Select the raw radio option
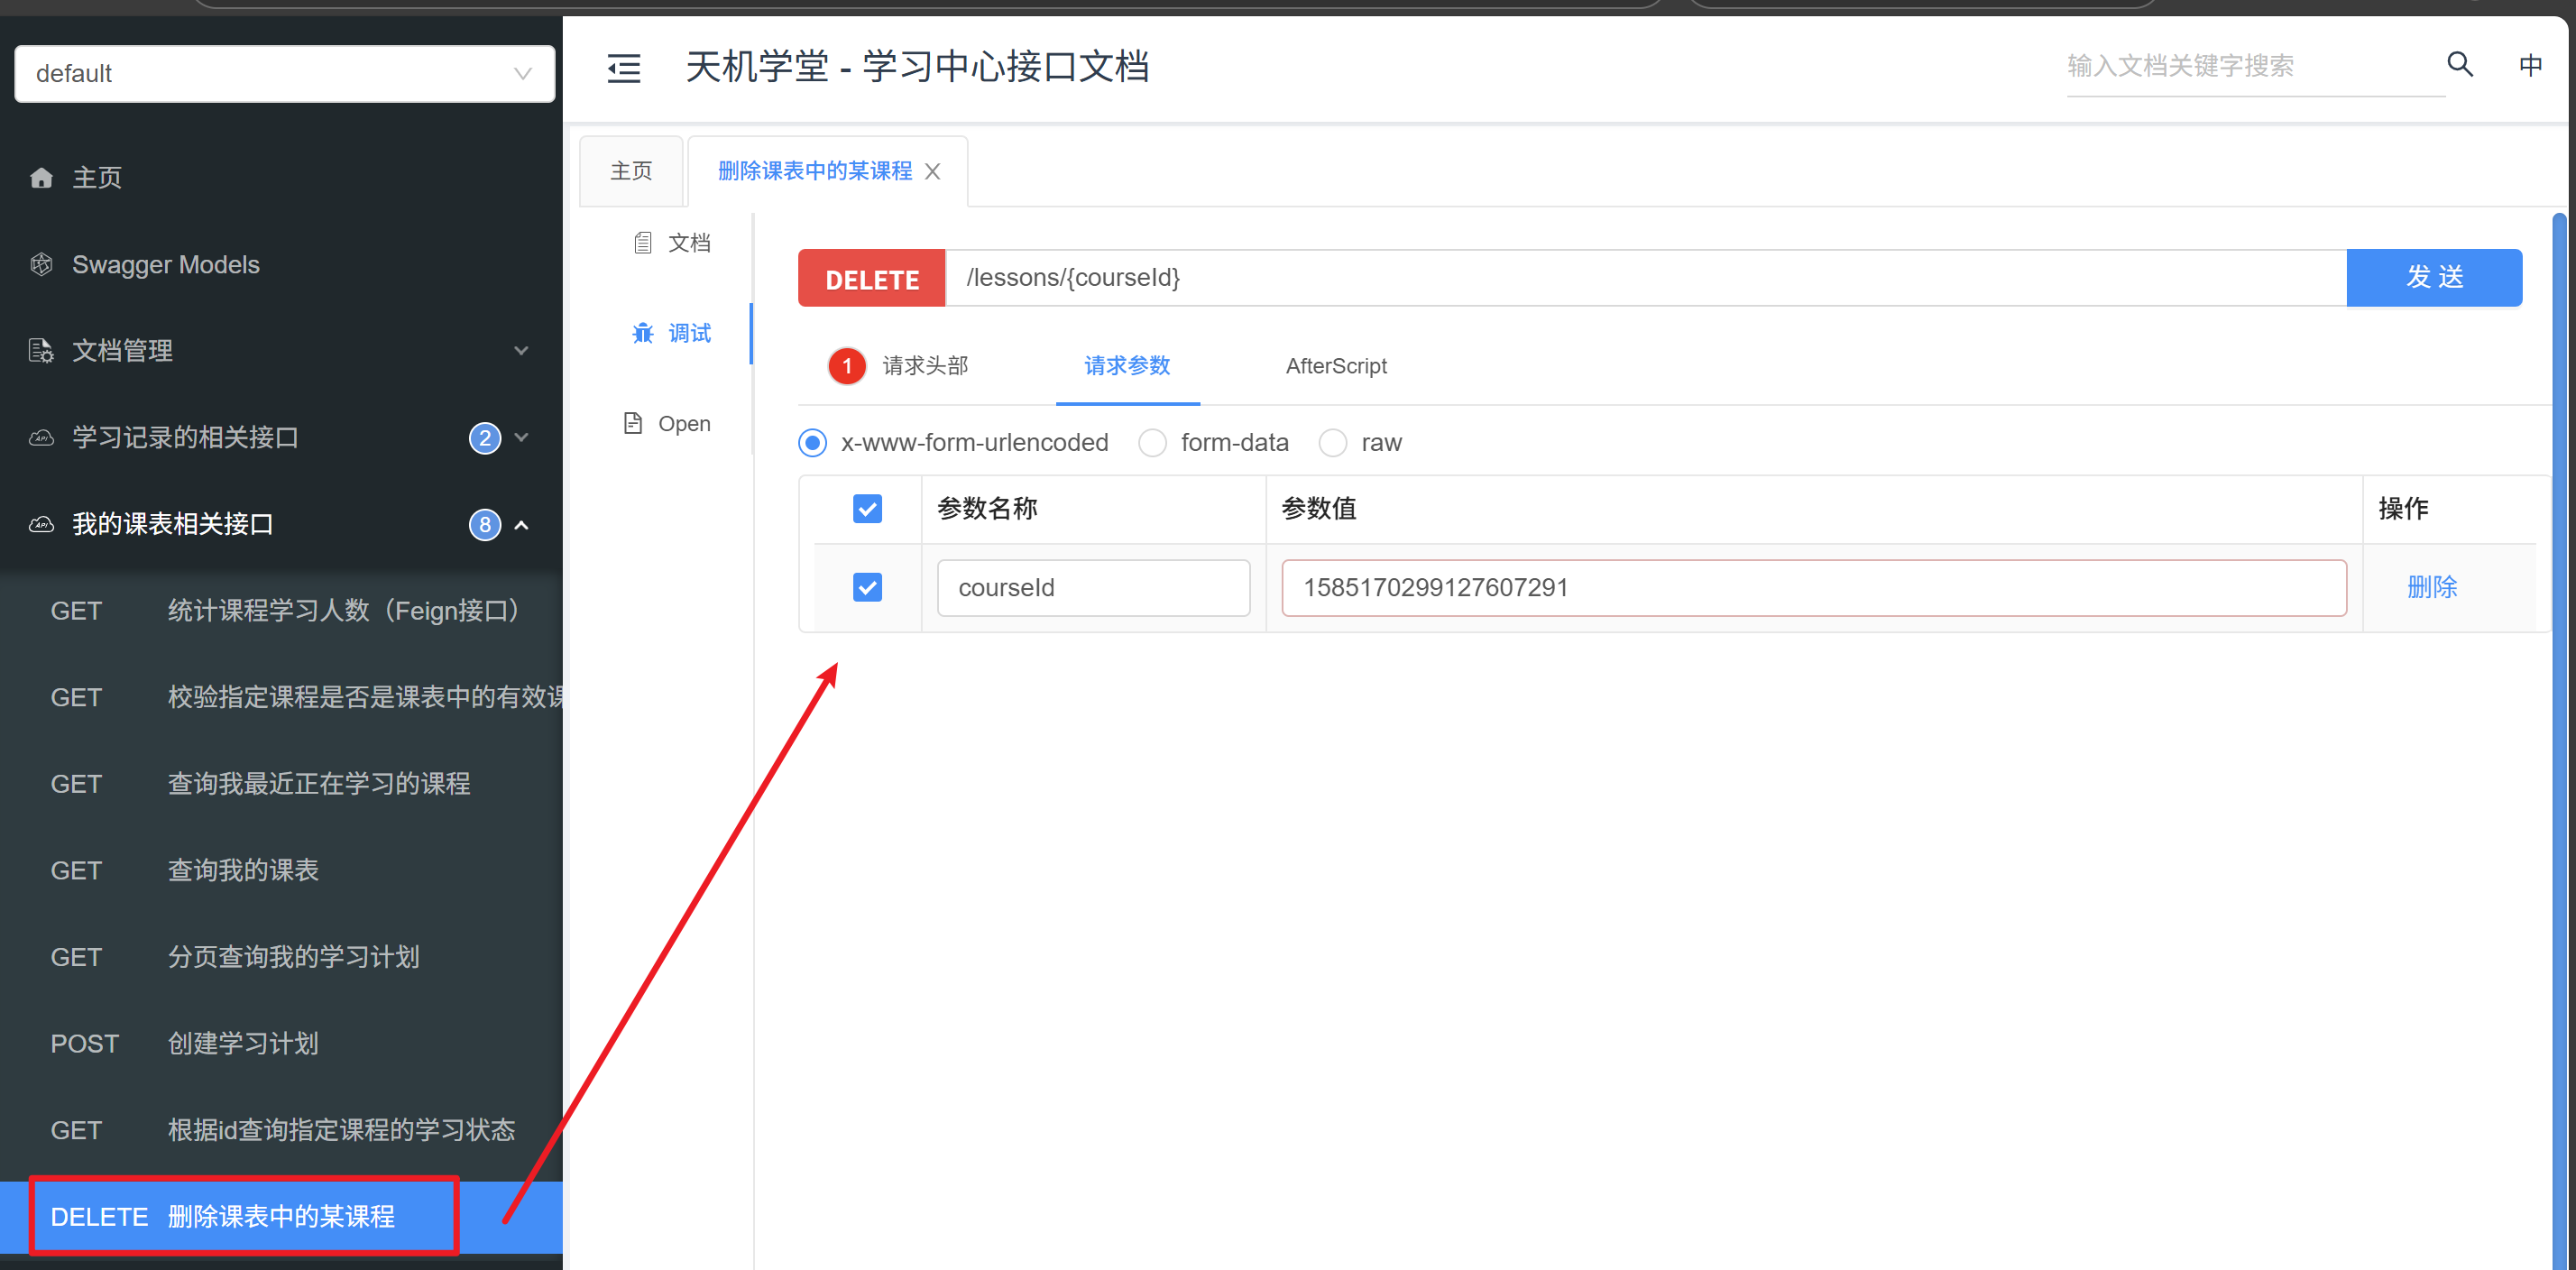Image resolution: width=2576 pixels, height=1270 pixels. tap(1332, 443)
